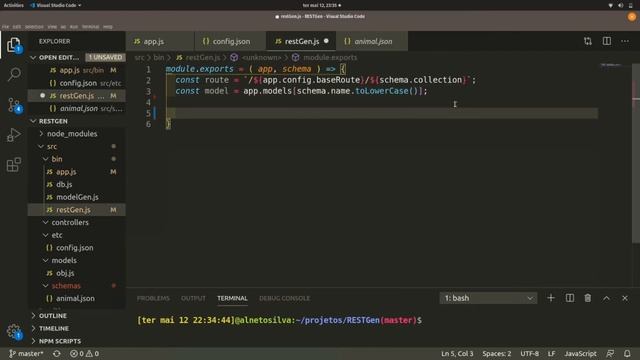This screenshot has height=360, width=640.
Task: Open the Source Control view
Action: tap(14, 105)
